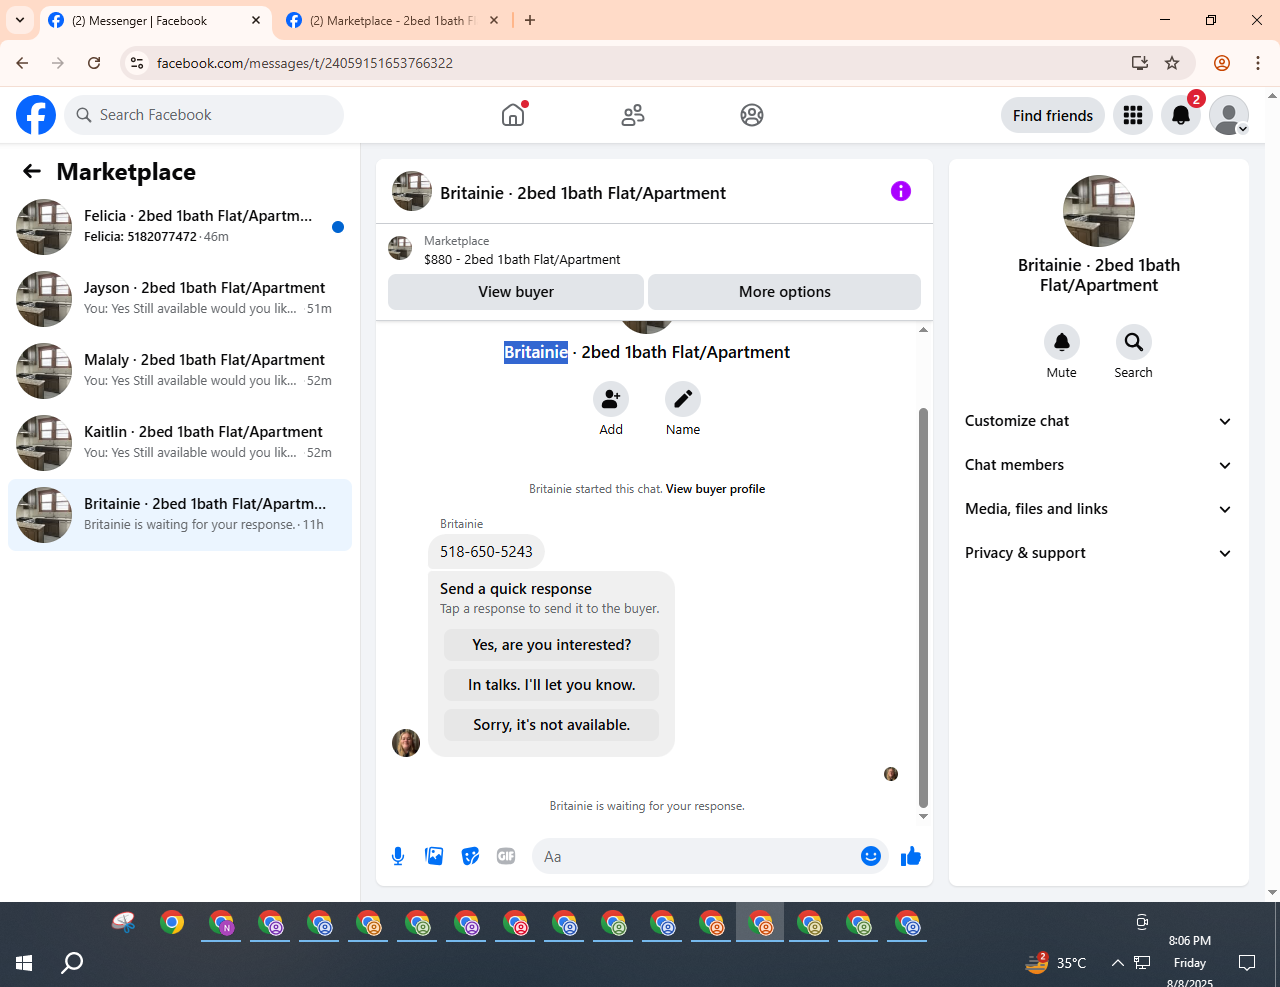Viewport: 1280px width, 987px height.
Task: Open the Friends icon in top navigation
Action: click(x=633, y=115)
